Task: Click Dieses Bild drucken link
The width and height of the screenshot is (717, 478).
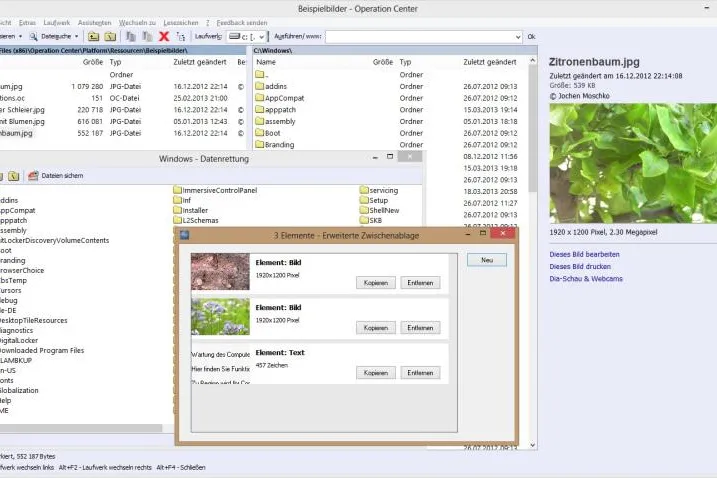Action: 580,266
